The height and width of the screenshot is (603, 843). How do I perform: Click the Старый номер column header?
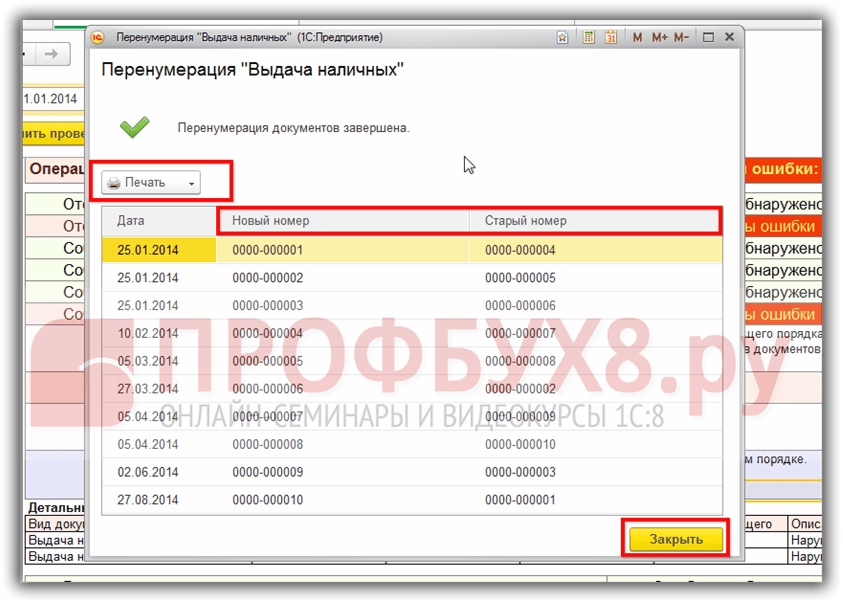tap(594, 221)
